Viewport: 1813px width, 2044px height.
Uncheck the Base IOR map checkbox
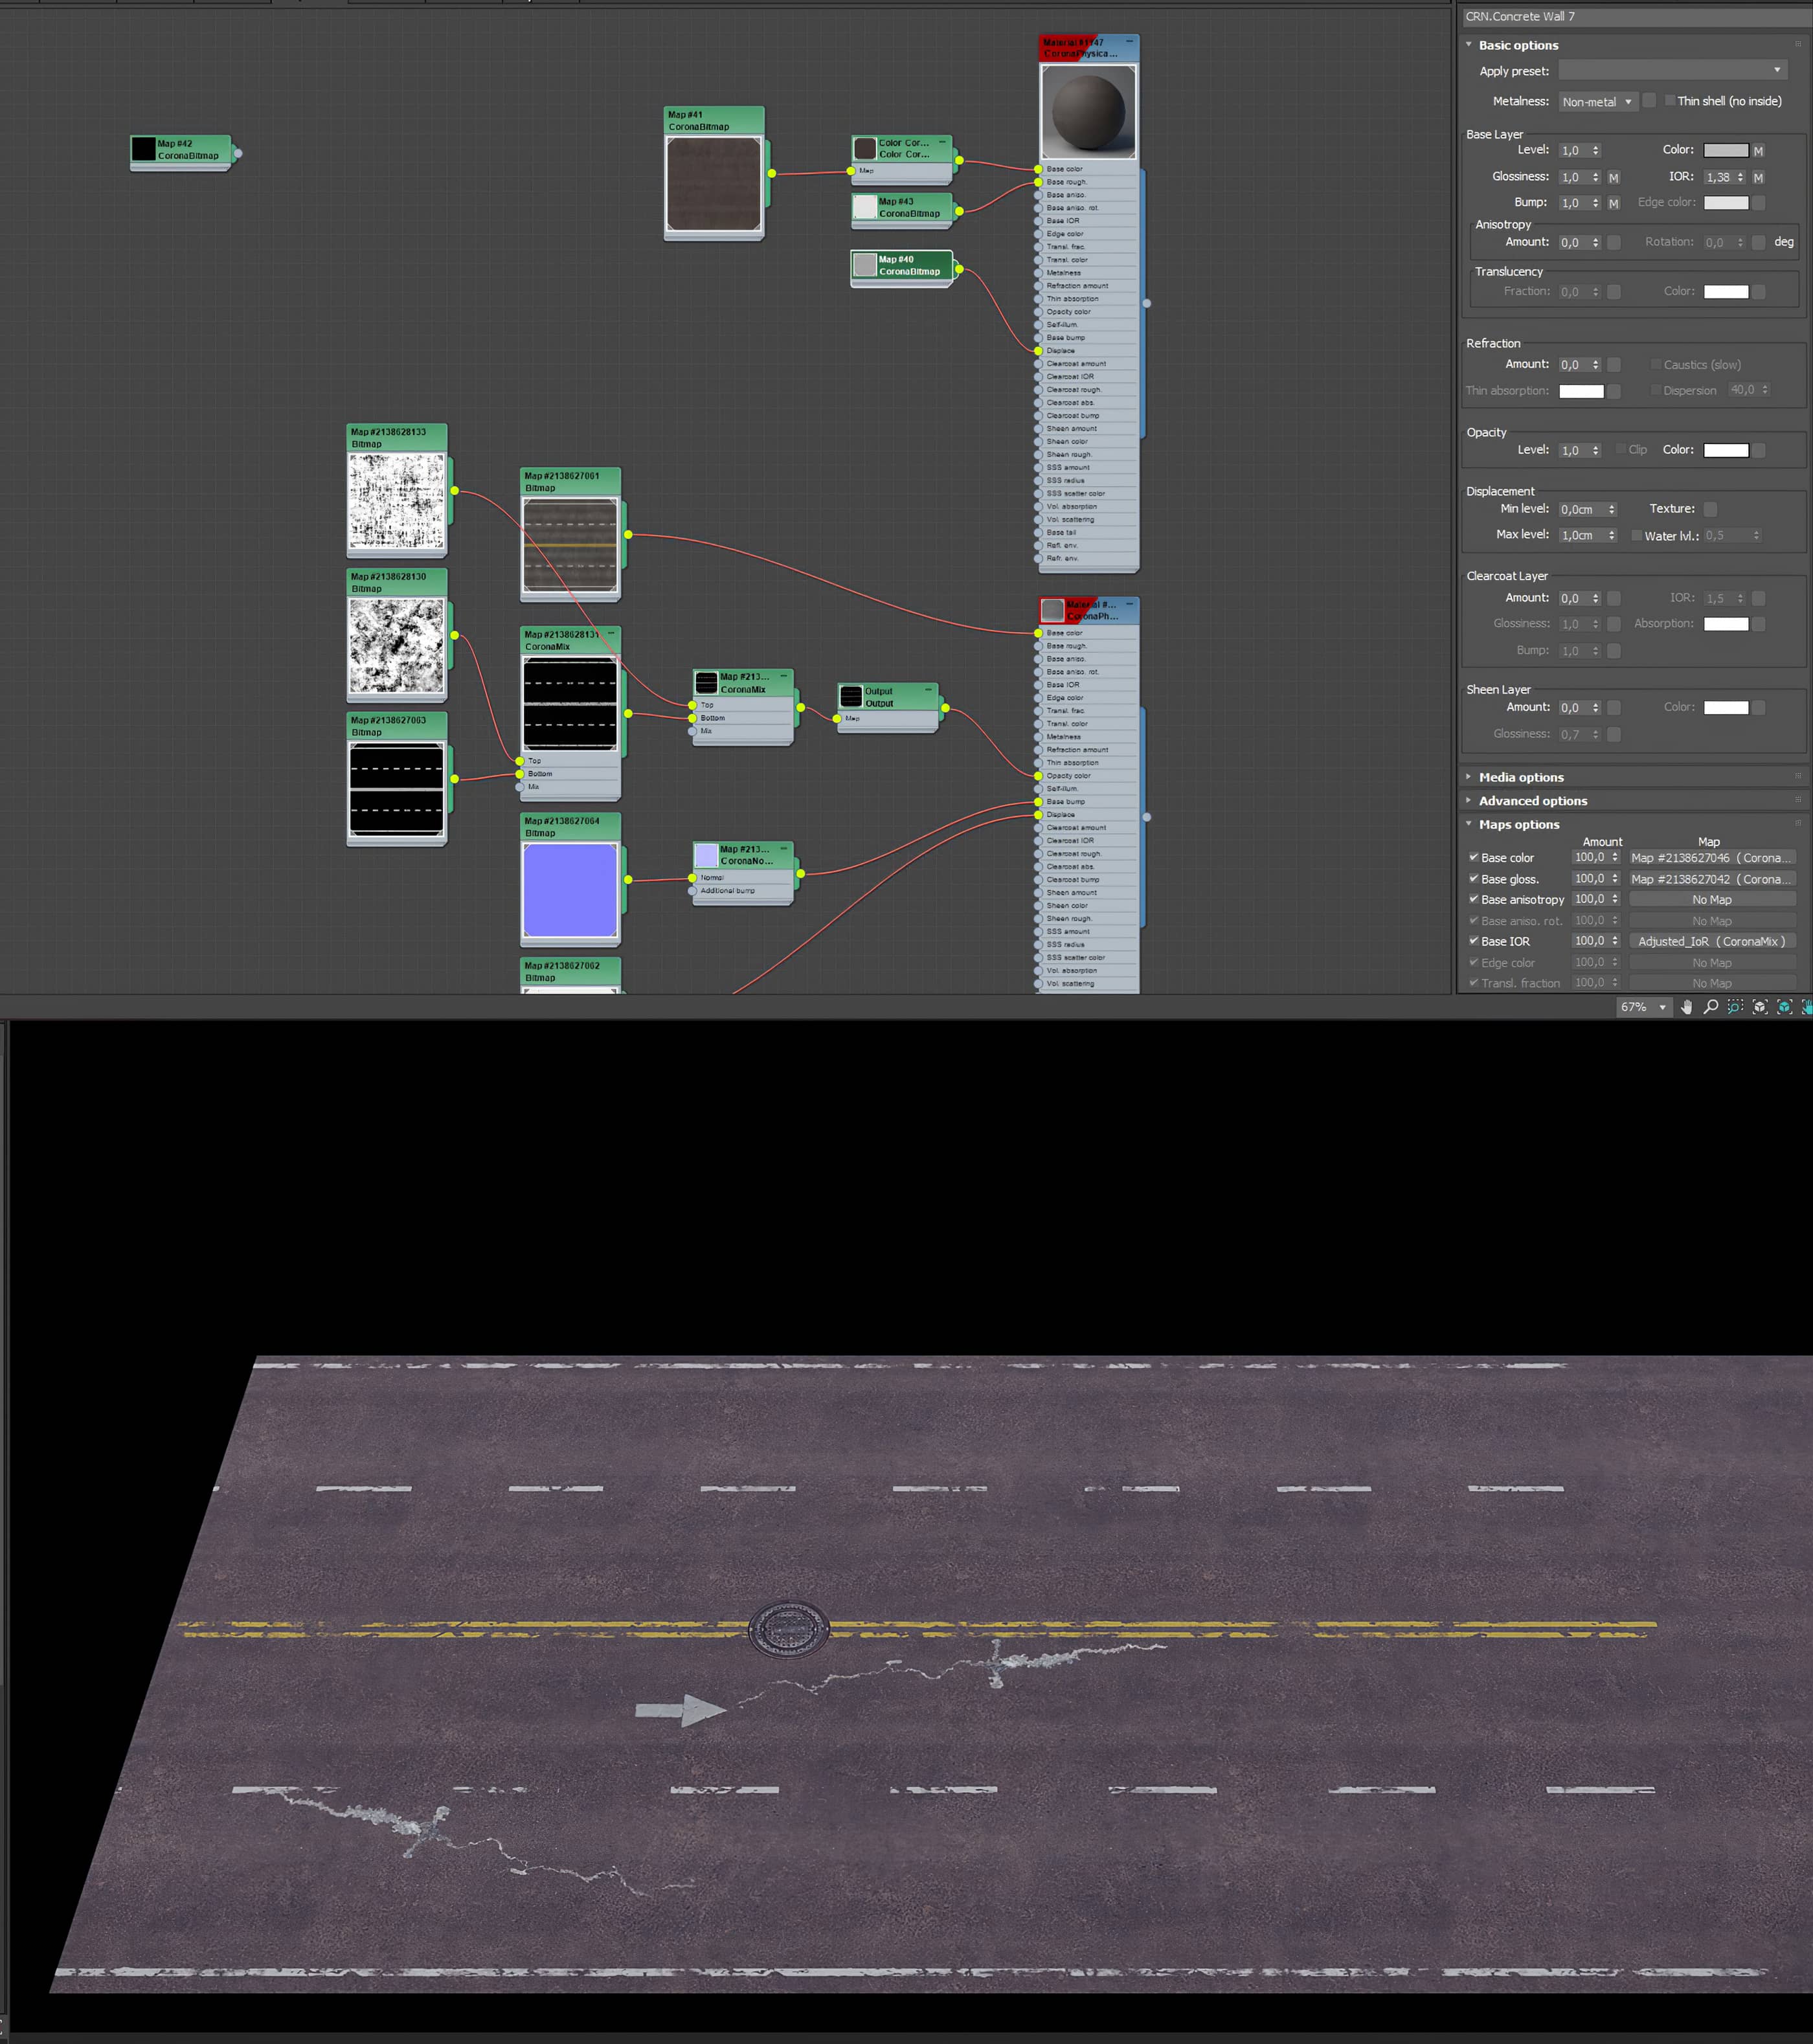coord(1473,941)
